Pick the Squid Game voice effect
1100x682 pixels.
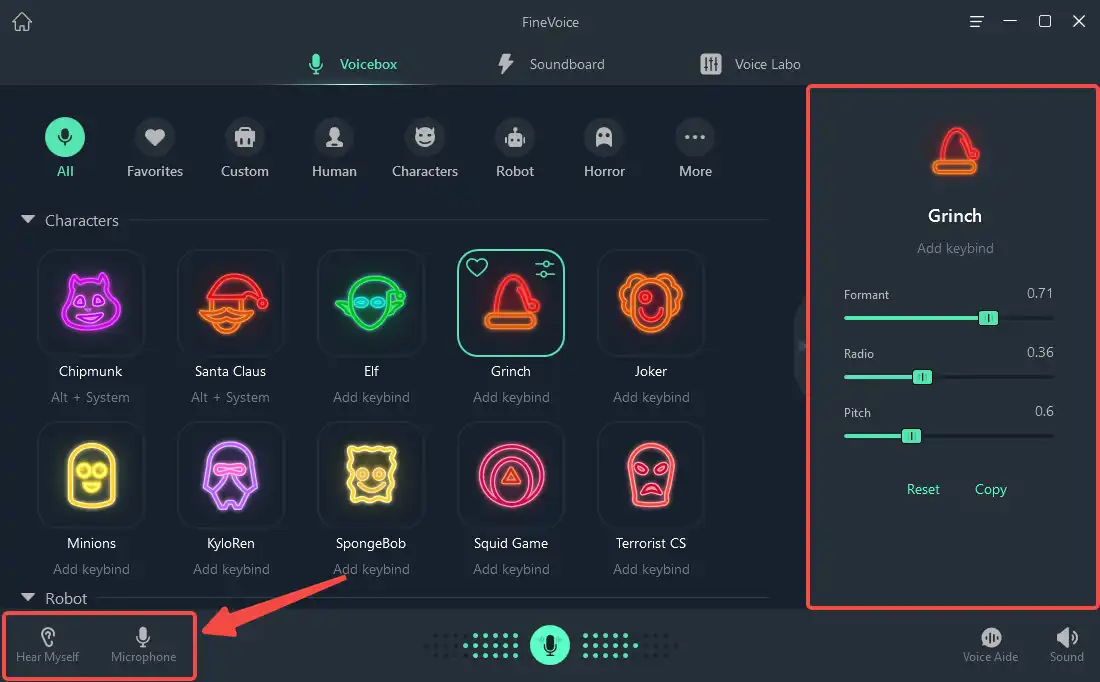pos(511,475)
